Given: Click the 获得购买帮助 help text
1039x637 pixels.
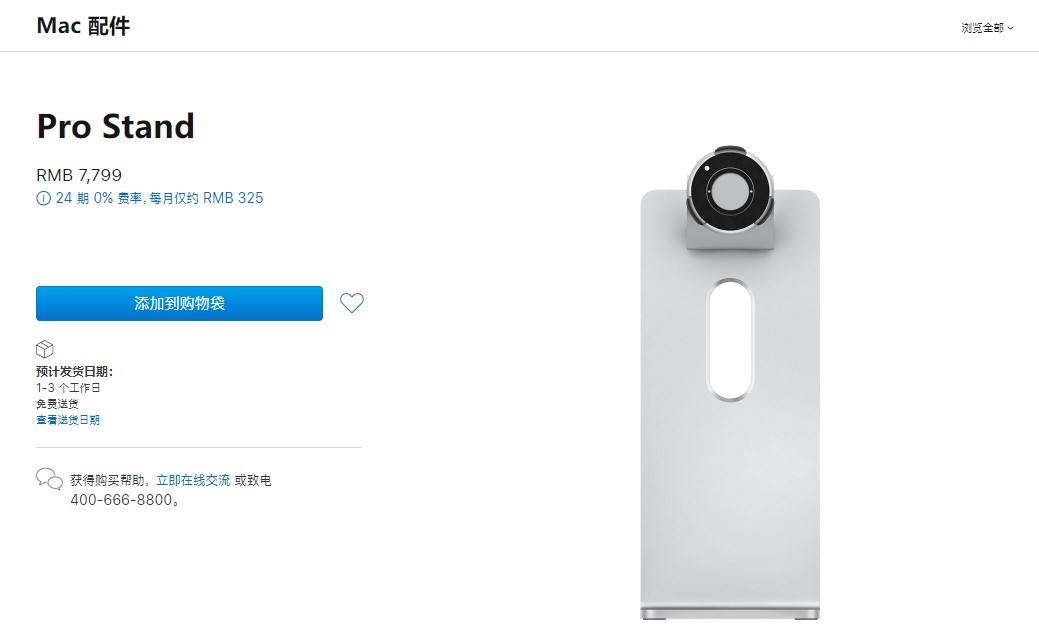Looking at the screenshot, I should tap(111, 480).
